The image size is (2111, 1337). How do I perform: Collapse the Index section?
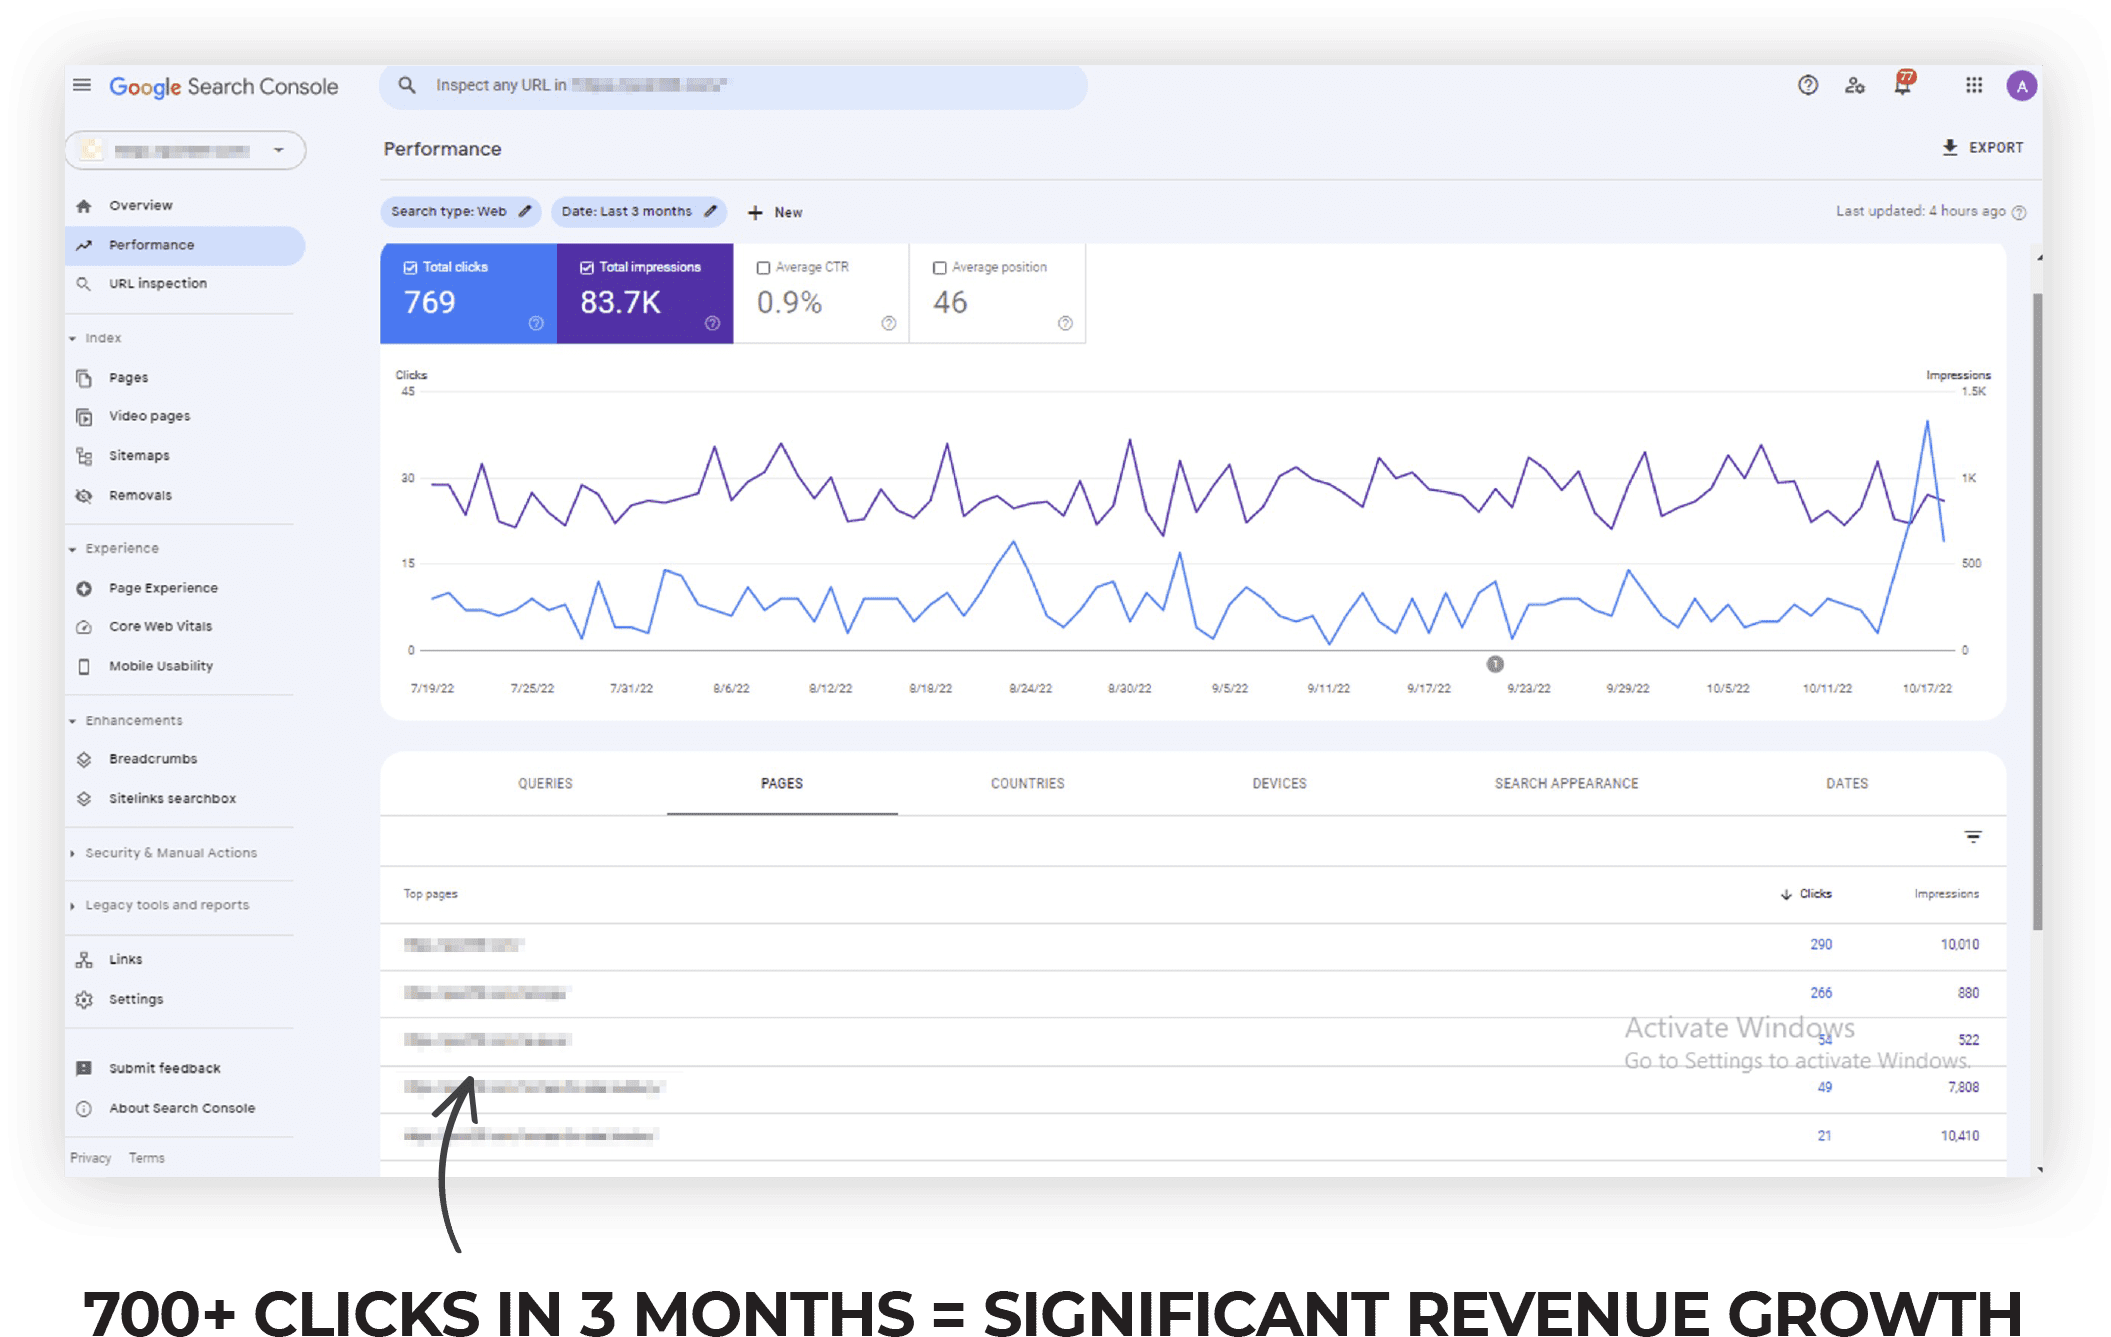(x=72, y=339)
